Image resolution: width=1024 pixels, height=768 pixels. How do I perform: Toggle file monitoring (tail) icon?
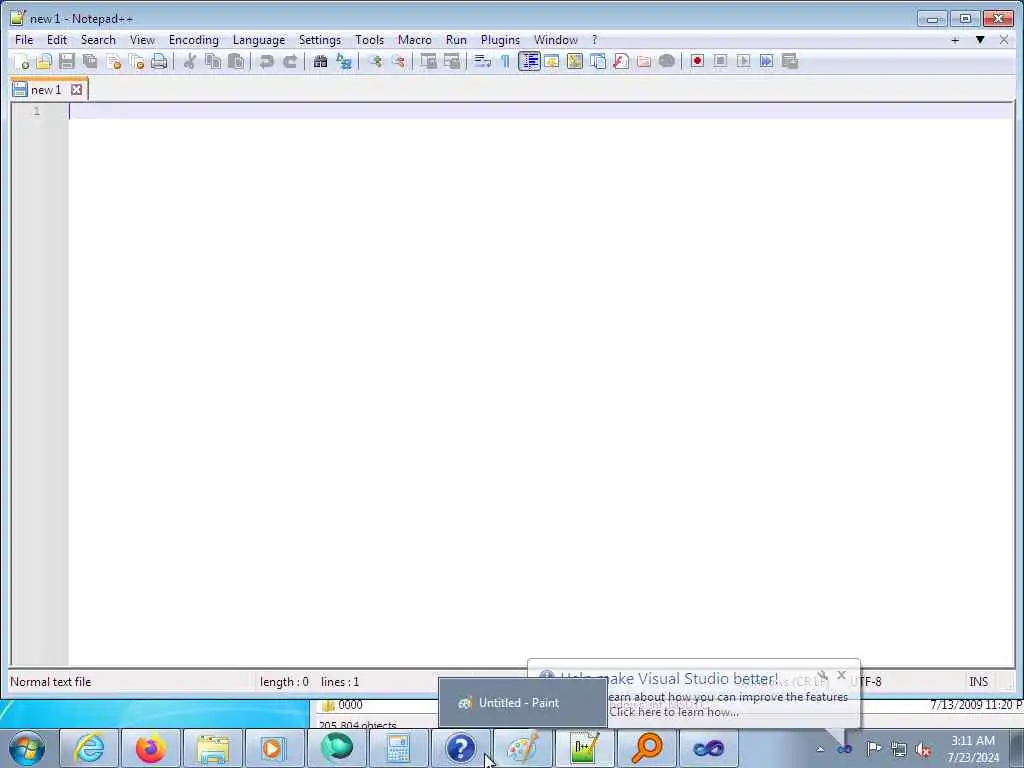coord(667,61)
